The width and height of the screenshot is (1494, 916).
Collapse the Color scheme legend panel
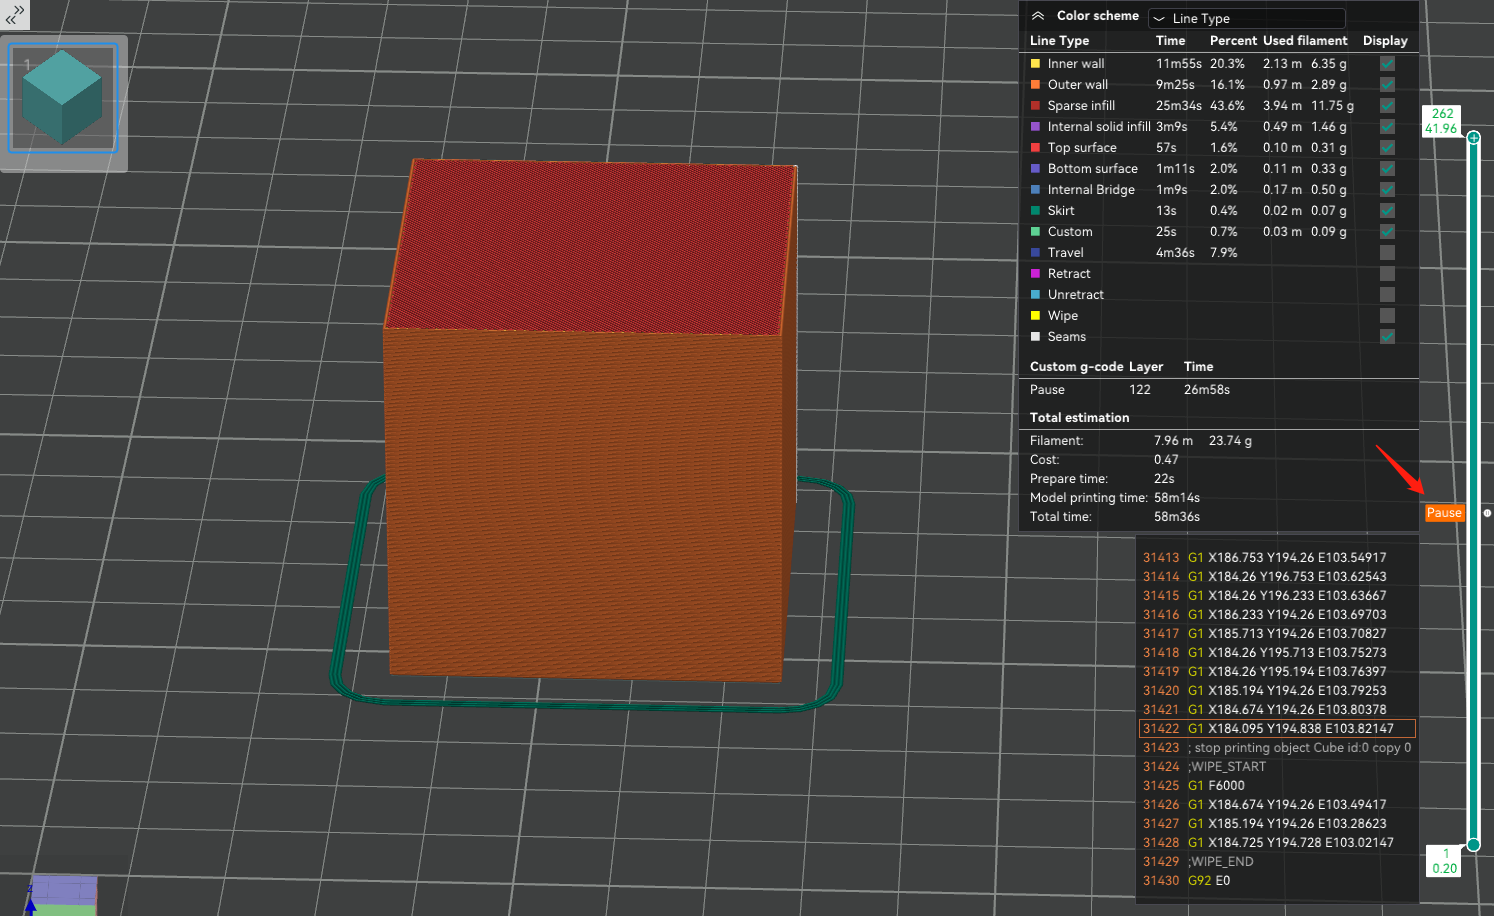coord(1038,16)
